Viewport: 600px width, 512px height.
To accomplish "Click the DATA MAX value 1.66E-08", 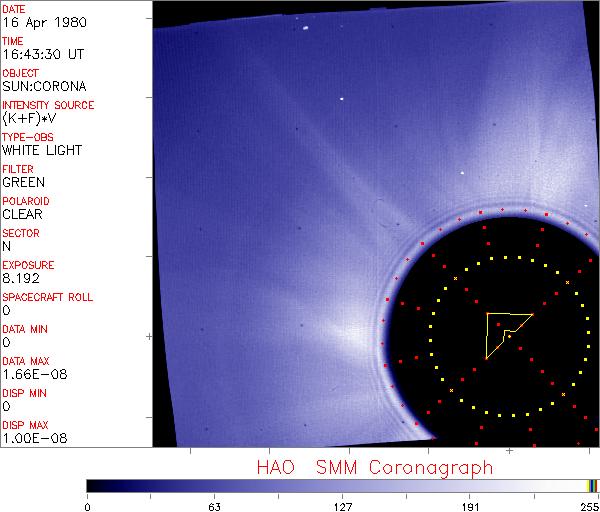I will click(31, 374).
